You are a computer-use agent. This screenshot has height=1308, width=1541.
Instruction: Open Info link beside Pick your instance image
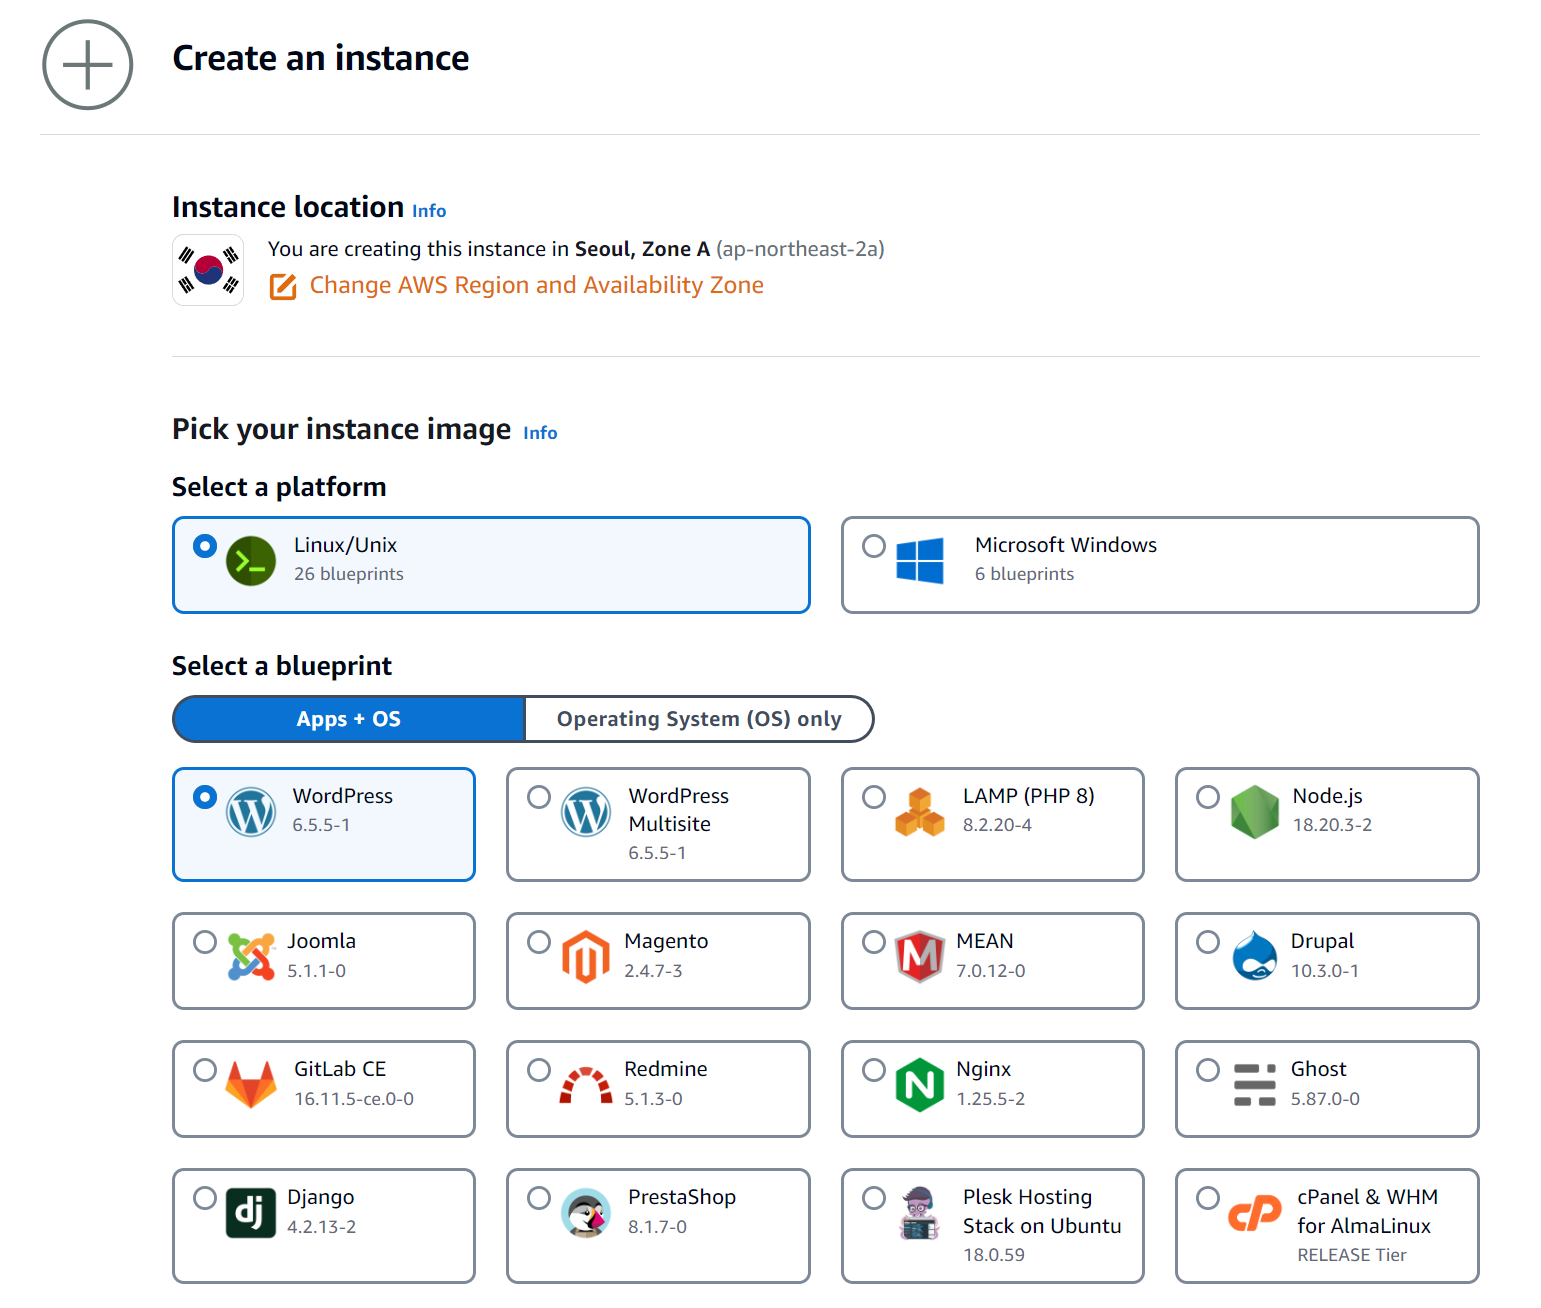coord(540,433)
